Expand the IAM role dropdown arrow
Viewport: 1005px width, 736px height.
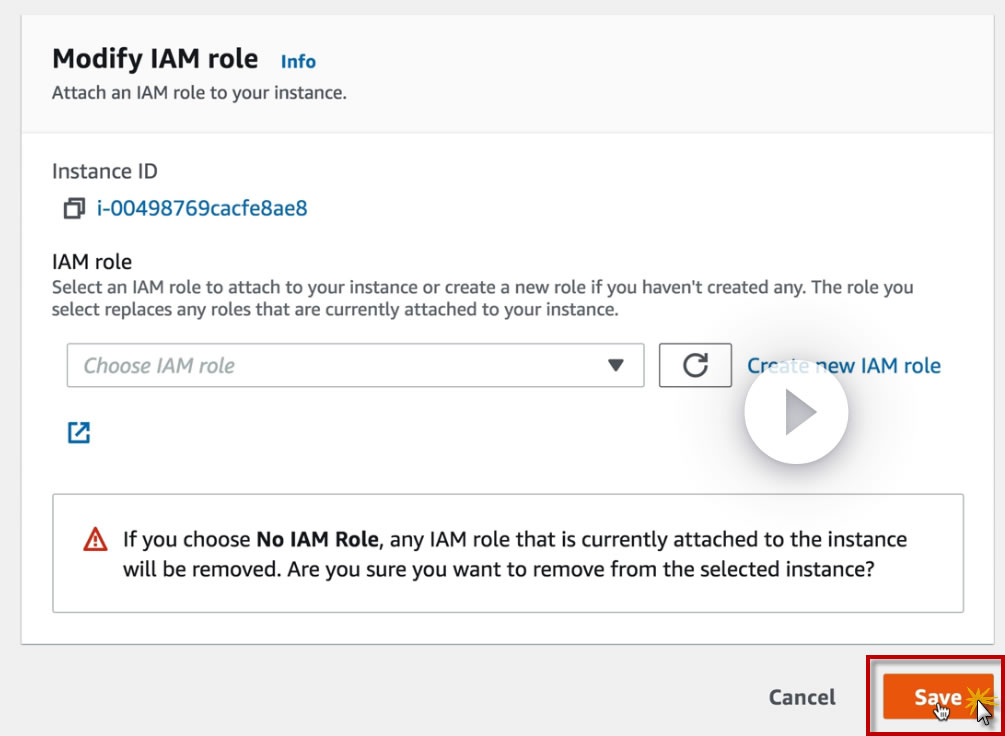point(616,366)
